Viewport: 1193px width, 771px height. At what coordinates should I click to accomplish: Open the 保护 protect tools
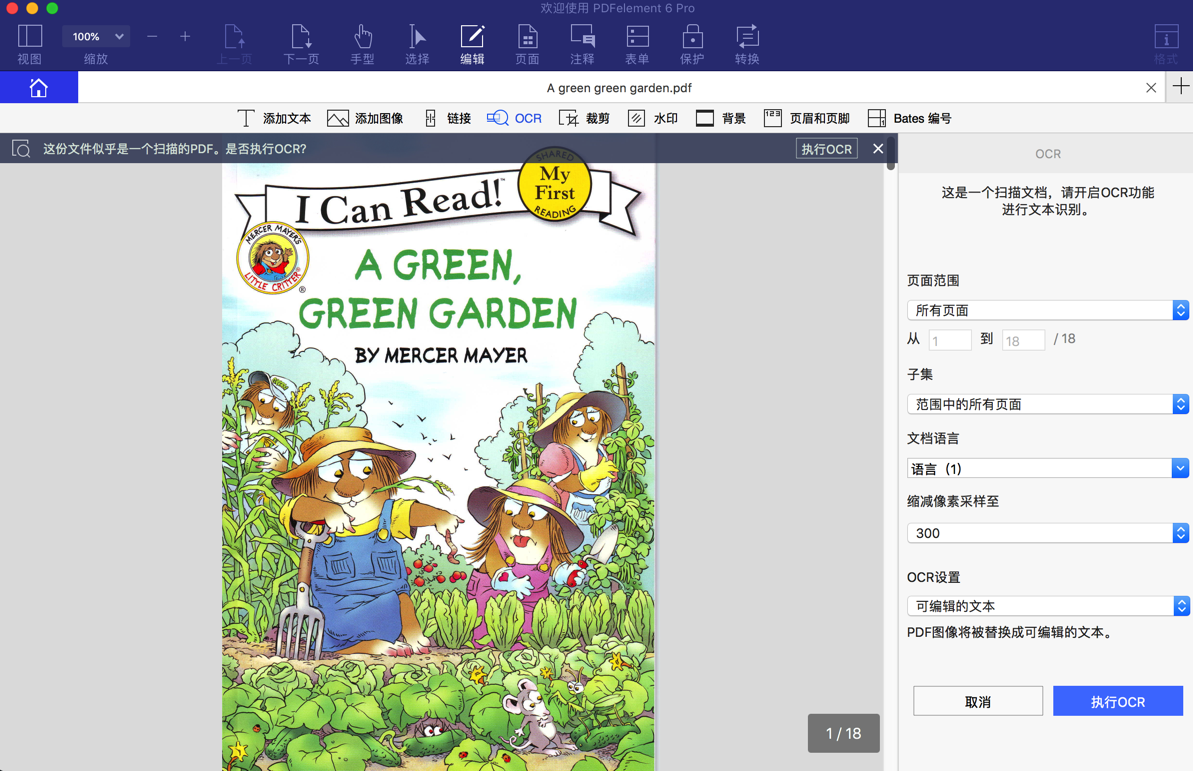692,44
